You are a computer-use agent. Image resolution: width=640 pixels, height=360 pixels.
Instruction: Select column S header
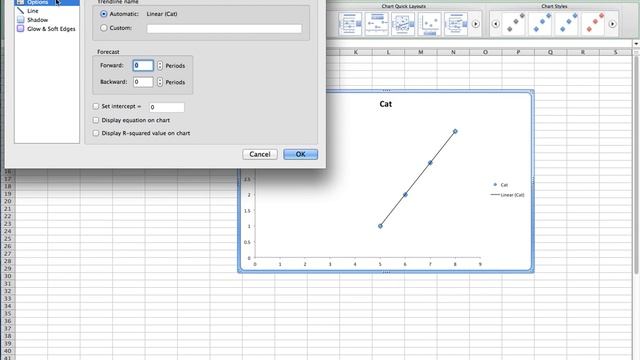[x=615, y=52]
